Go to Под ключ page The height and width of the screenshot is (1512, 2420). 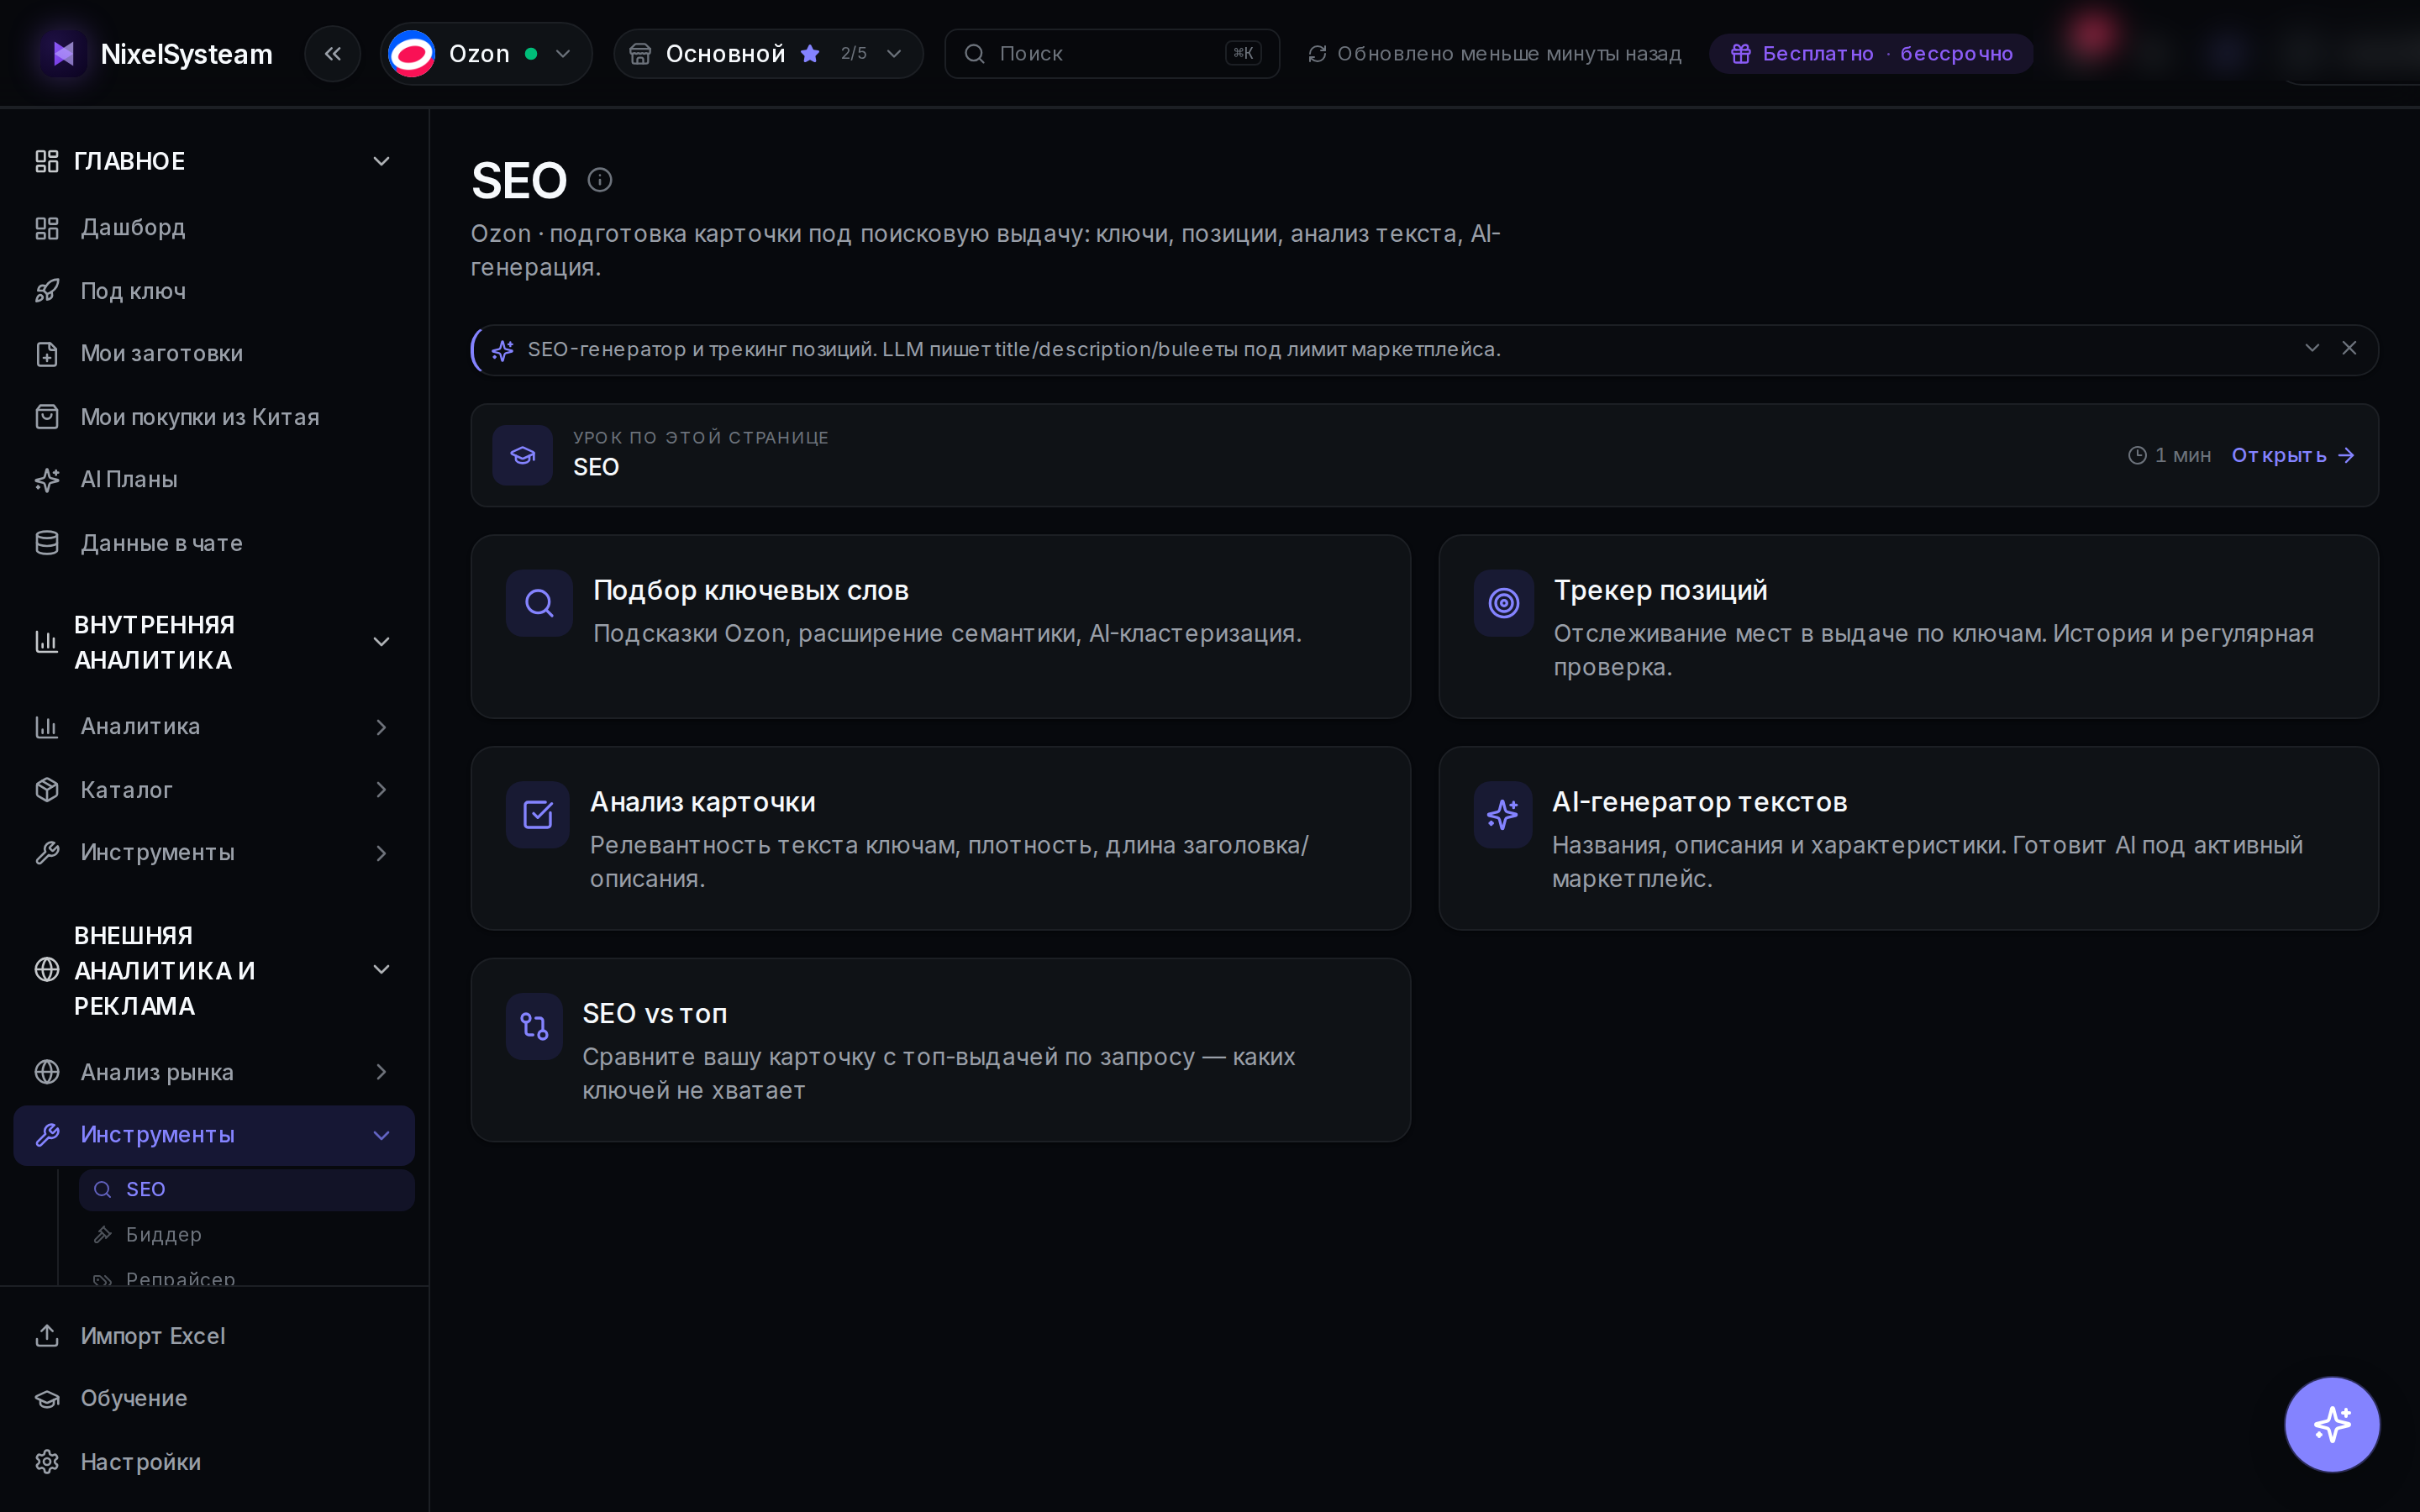click(214, 291)
